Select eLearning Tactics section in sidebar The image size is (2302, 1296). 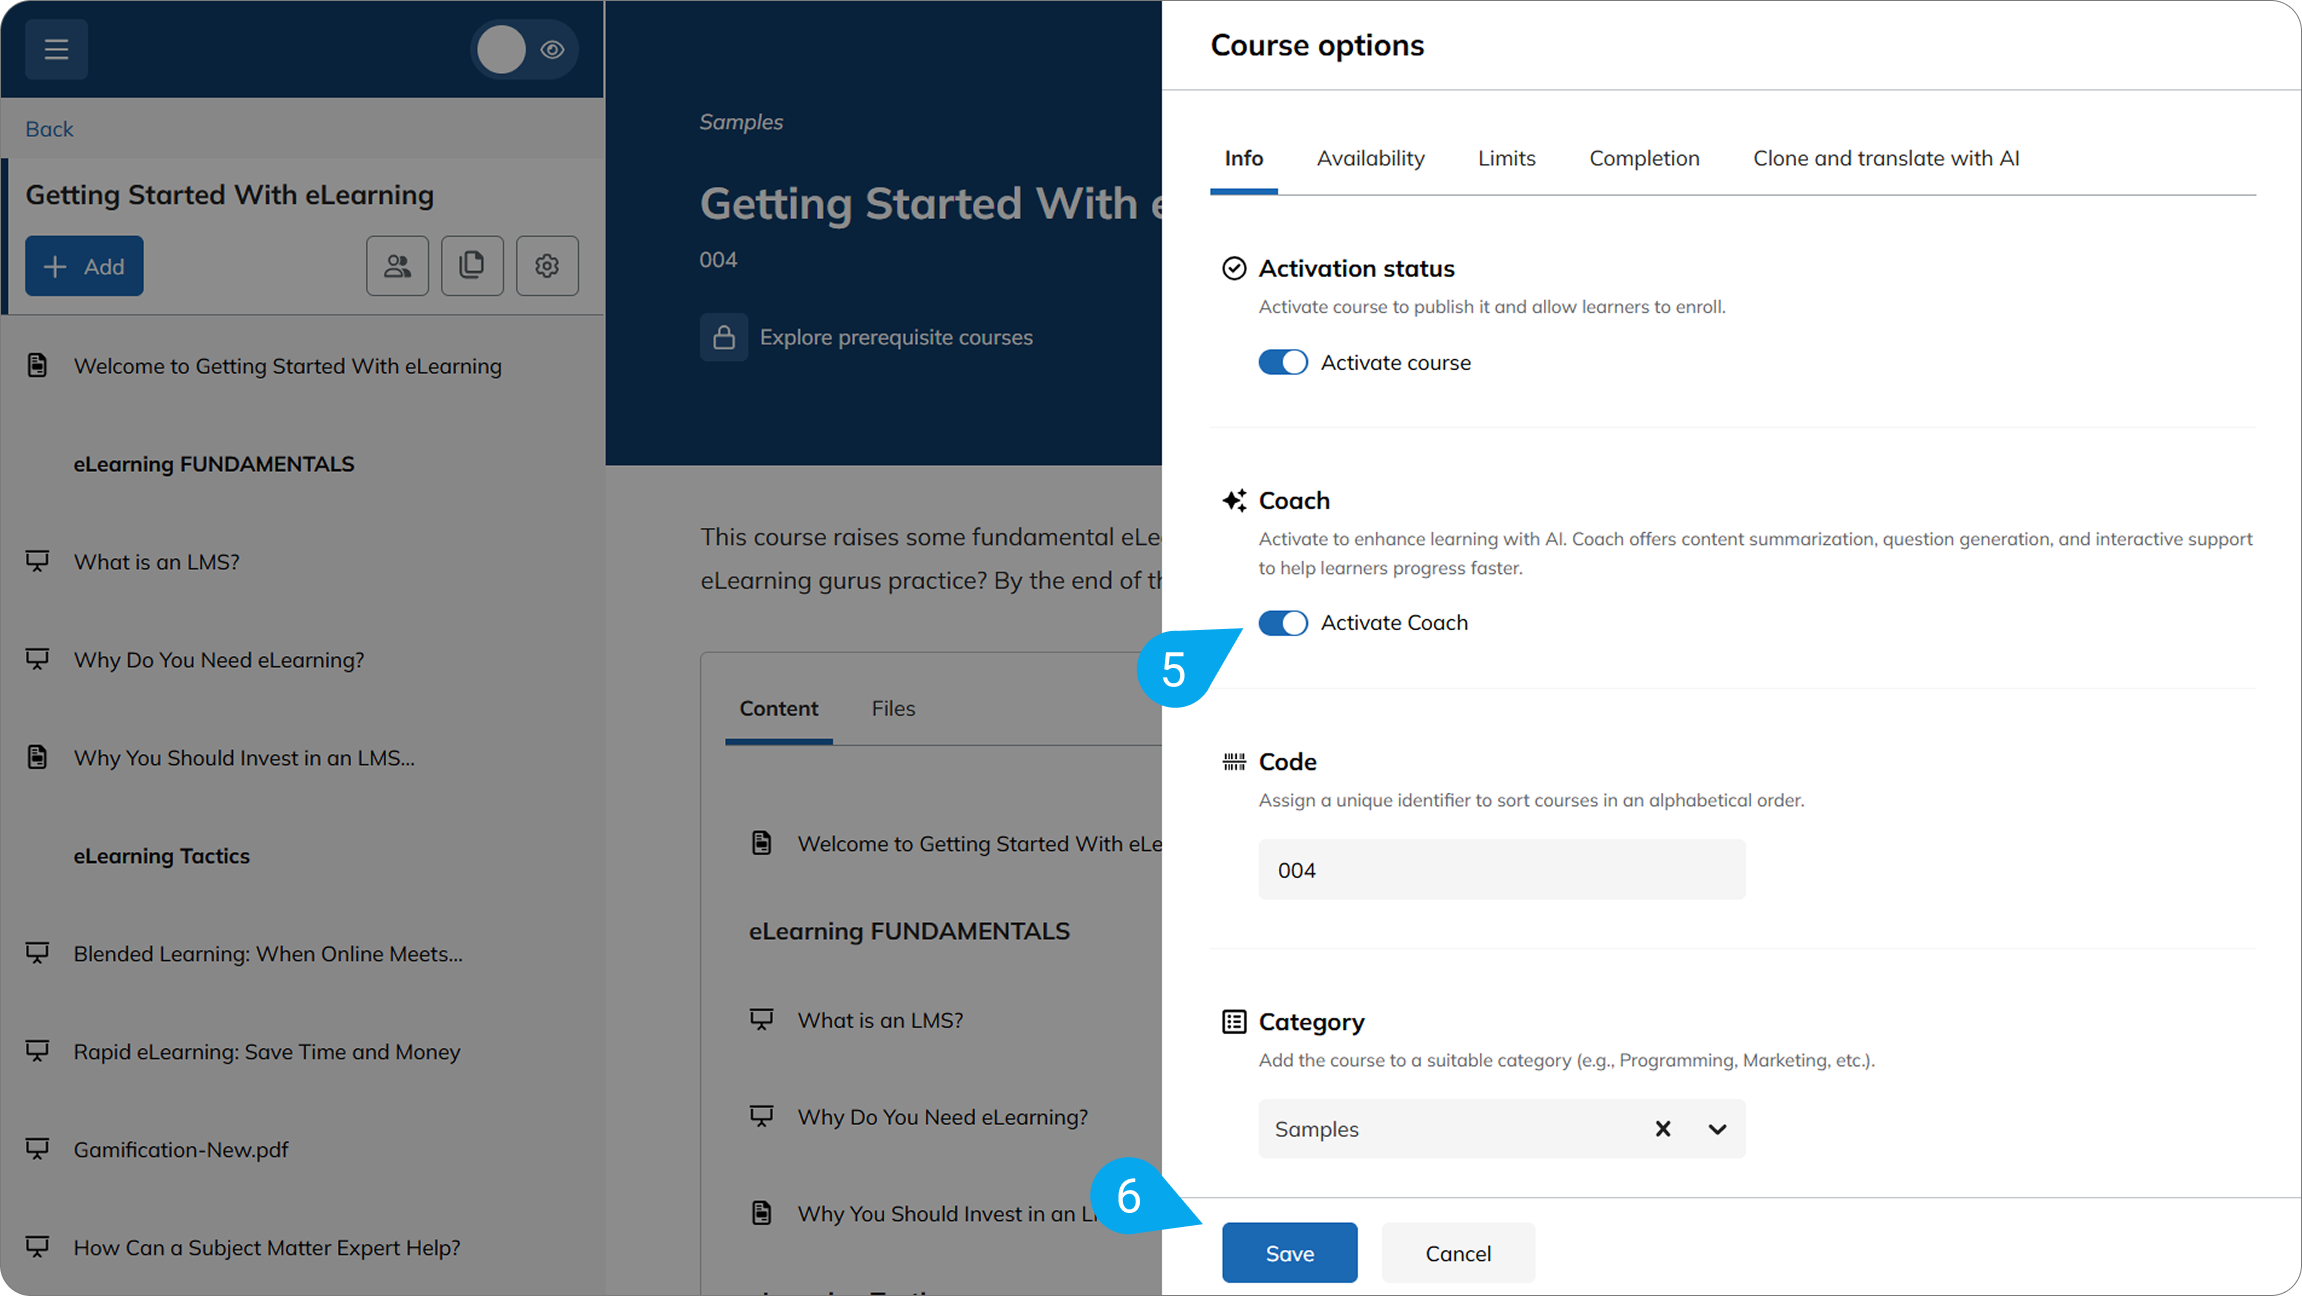(162, 856)
